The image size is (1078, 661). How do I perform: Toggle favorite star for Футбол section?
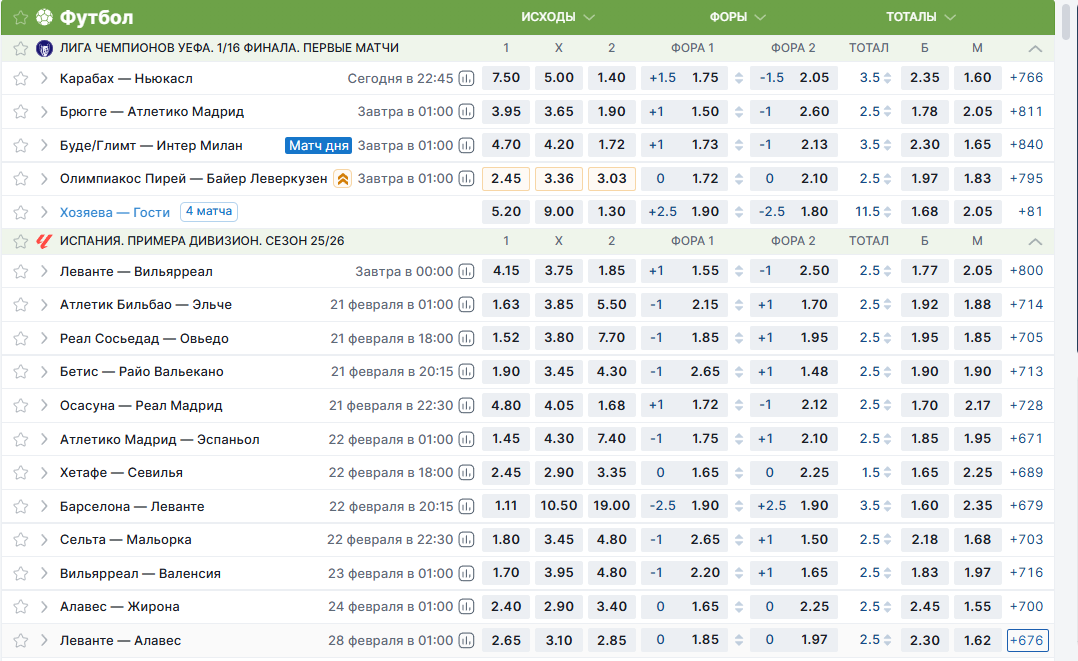click(x=20, y=17)
